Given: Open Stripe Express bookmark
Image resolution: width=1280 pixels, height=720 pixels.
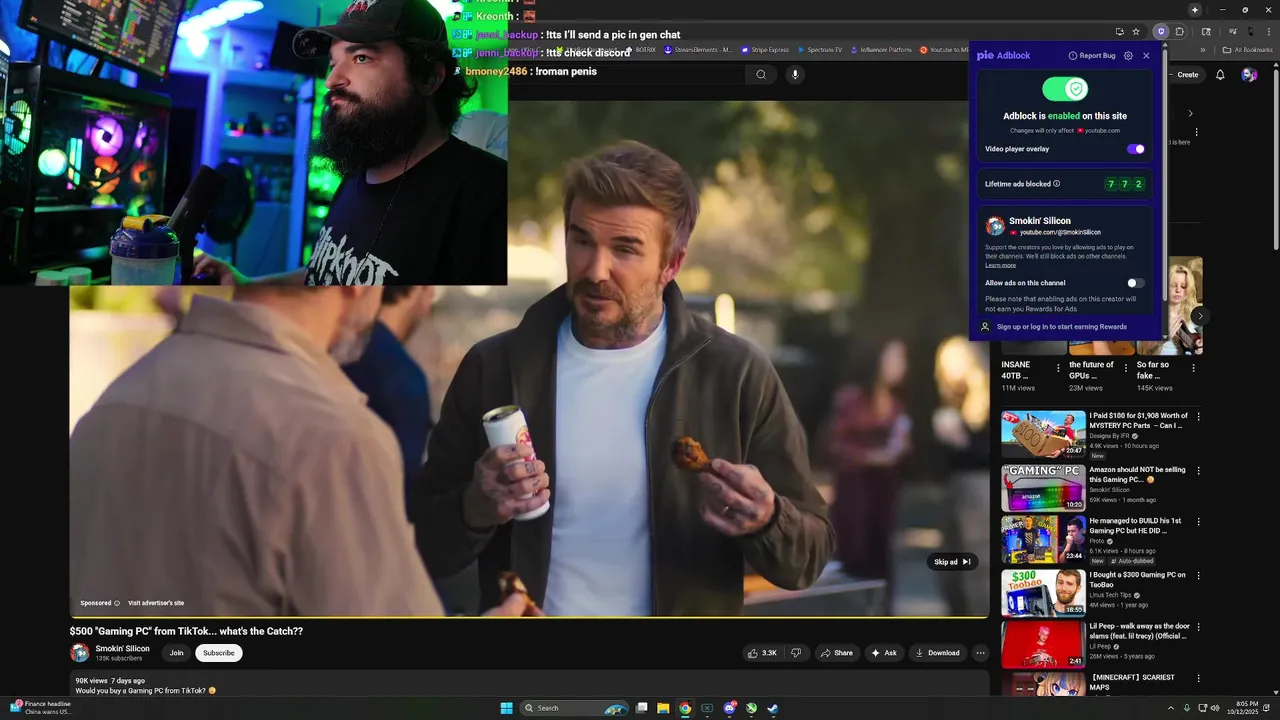Looking at the screenshot, I should click(765, 49).
